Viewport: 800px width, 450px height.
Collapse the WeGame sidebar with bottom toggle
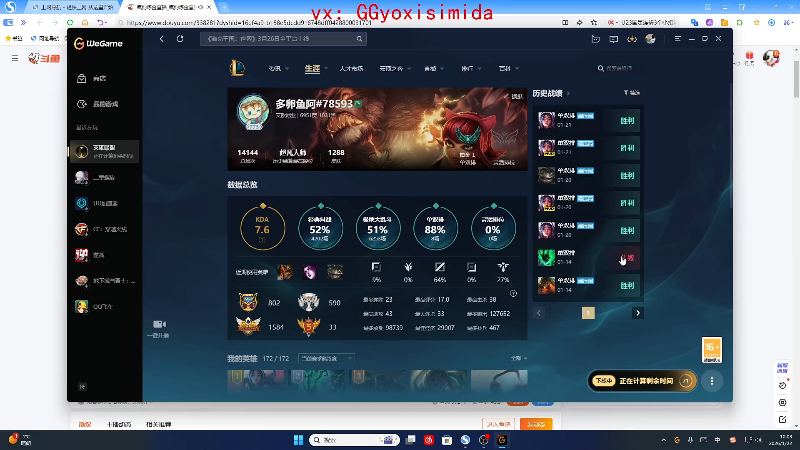coord(82,387)
